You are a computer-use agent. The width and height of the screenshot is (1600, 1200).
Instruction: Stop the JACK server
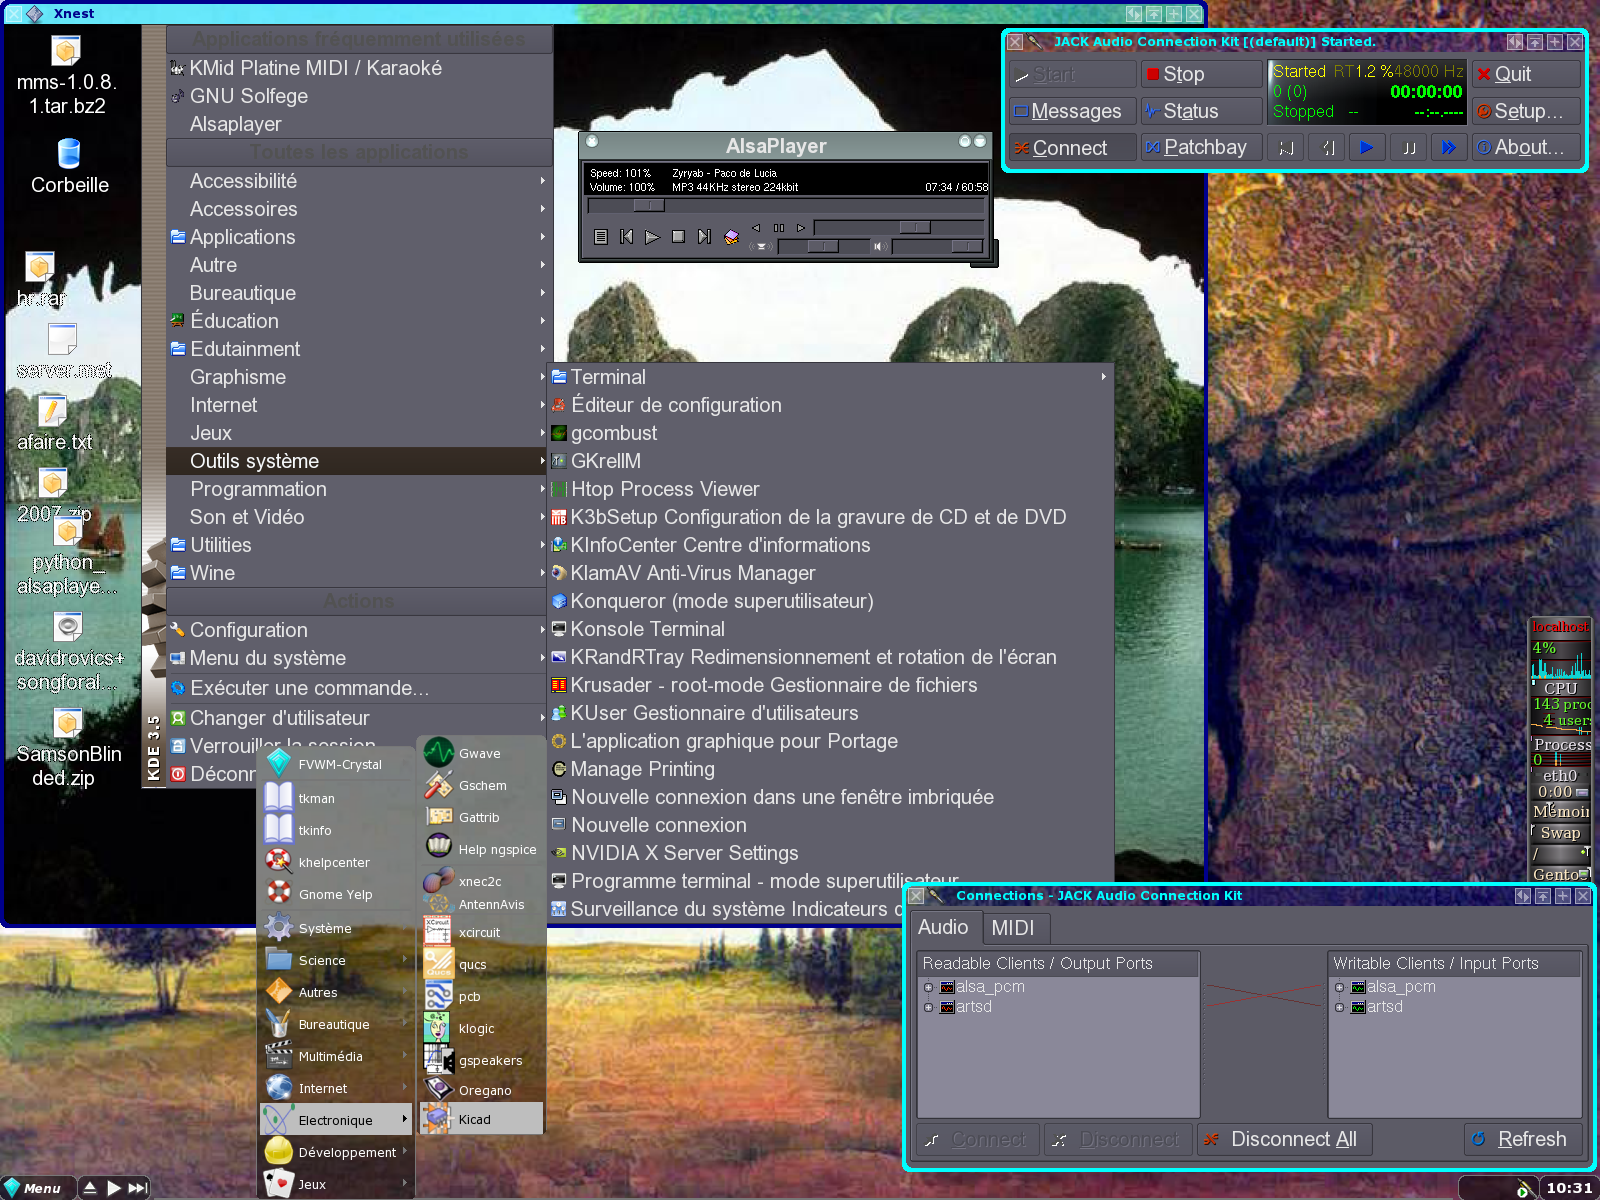[1201, 74]
